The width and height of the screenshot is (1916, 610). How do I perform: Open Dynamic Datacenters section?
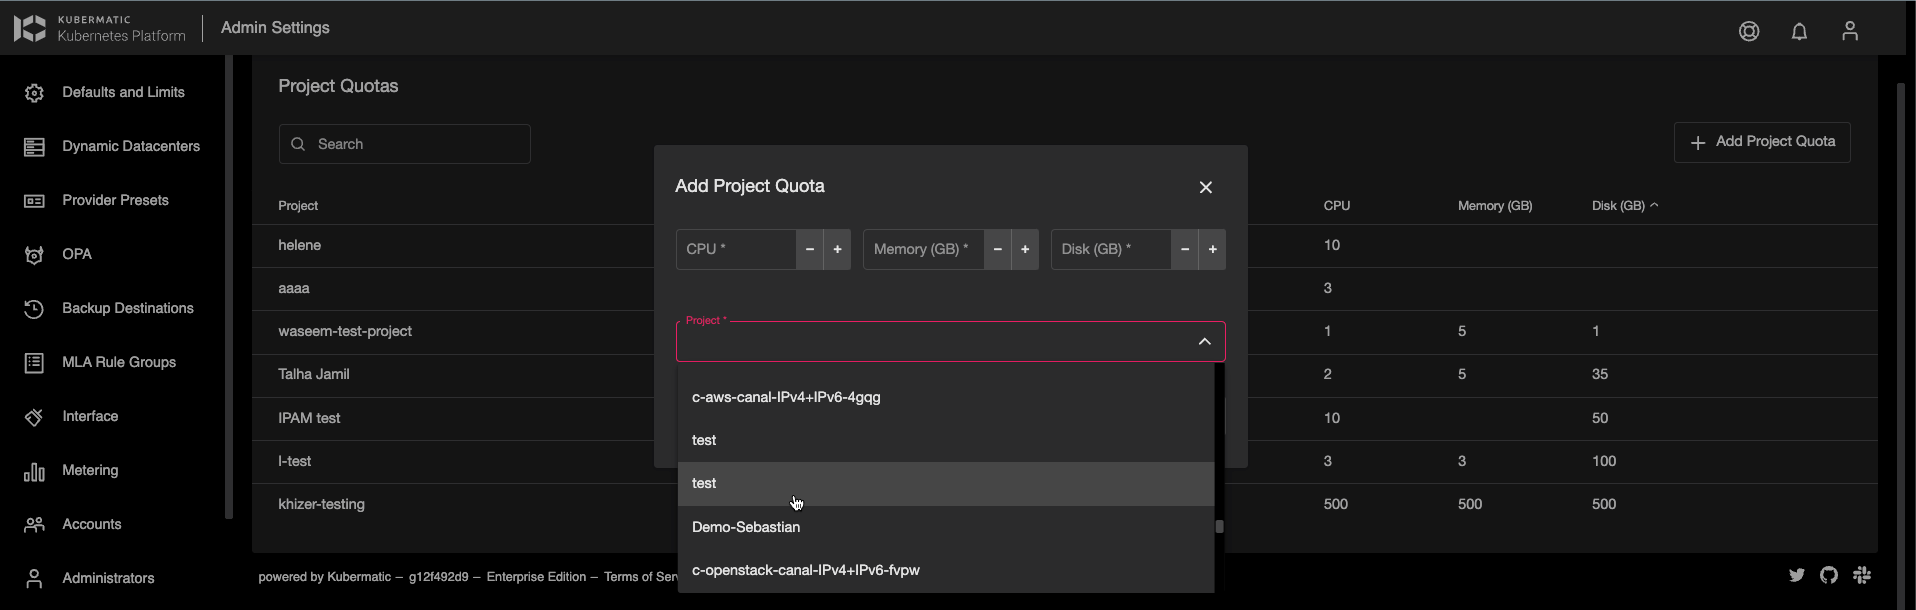(x=131, y=146)
